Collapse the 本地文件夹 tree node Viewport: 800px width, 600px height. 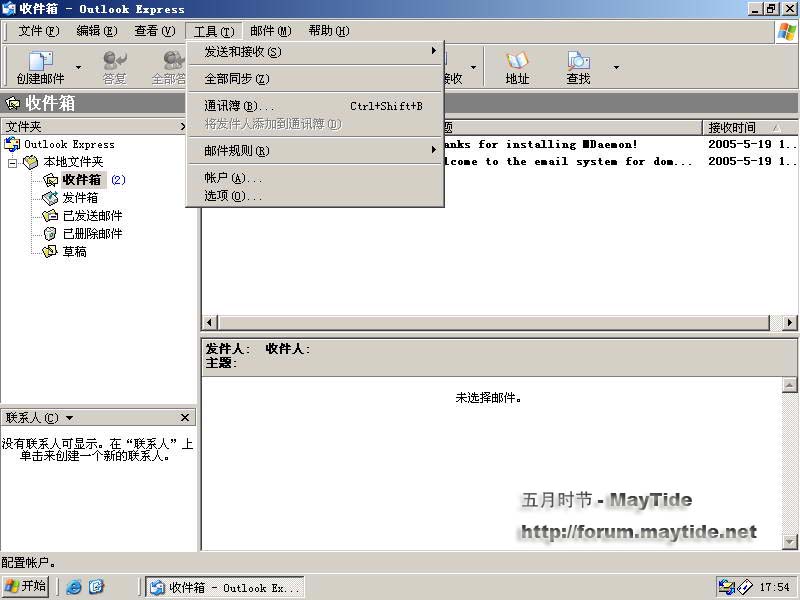[x=13, y=162]
